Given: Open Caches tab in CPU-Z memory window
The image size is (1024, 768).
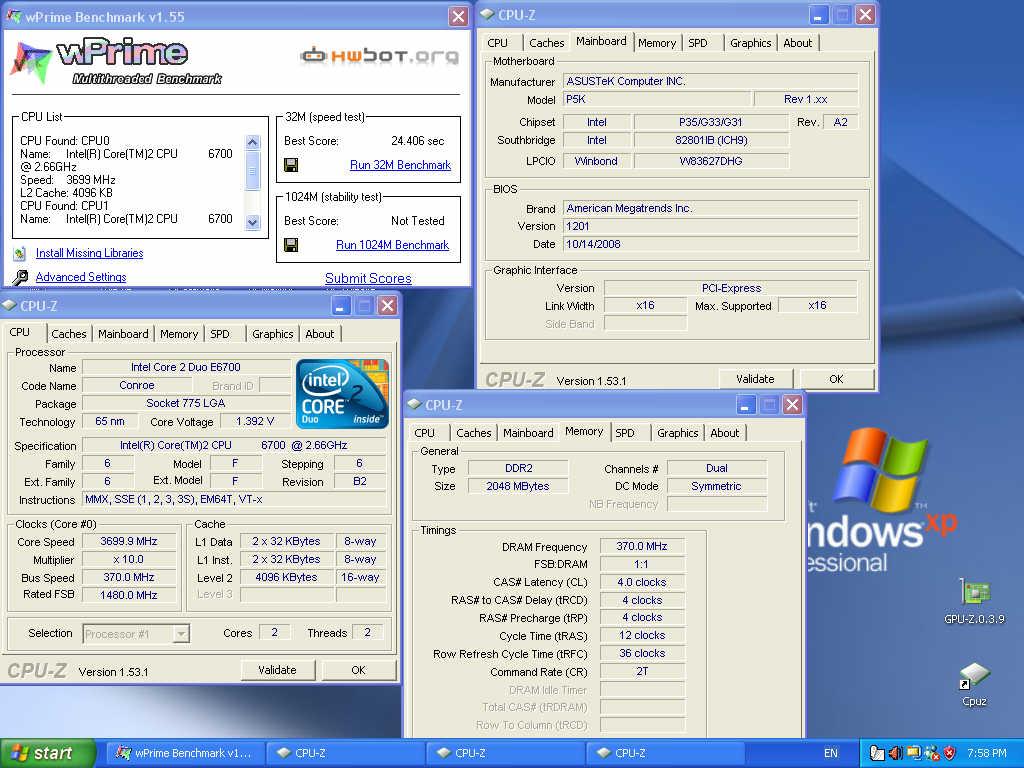Looking at the screenshot, I should point(473,432).
